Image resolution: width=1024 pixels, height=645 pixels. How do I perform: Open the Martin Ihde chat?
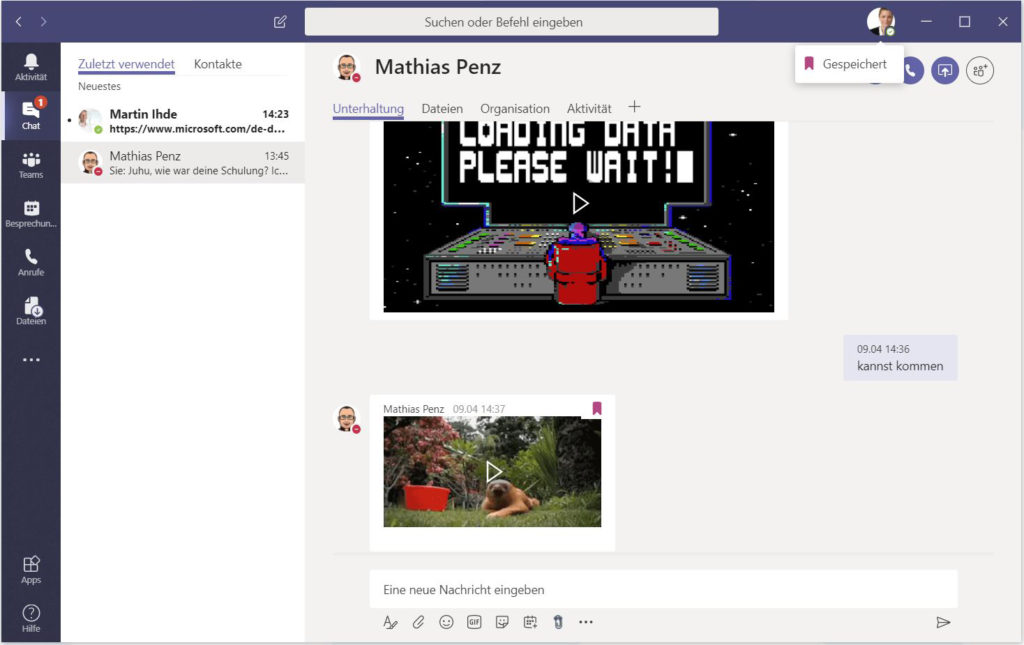coord(183,121)
